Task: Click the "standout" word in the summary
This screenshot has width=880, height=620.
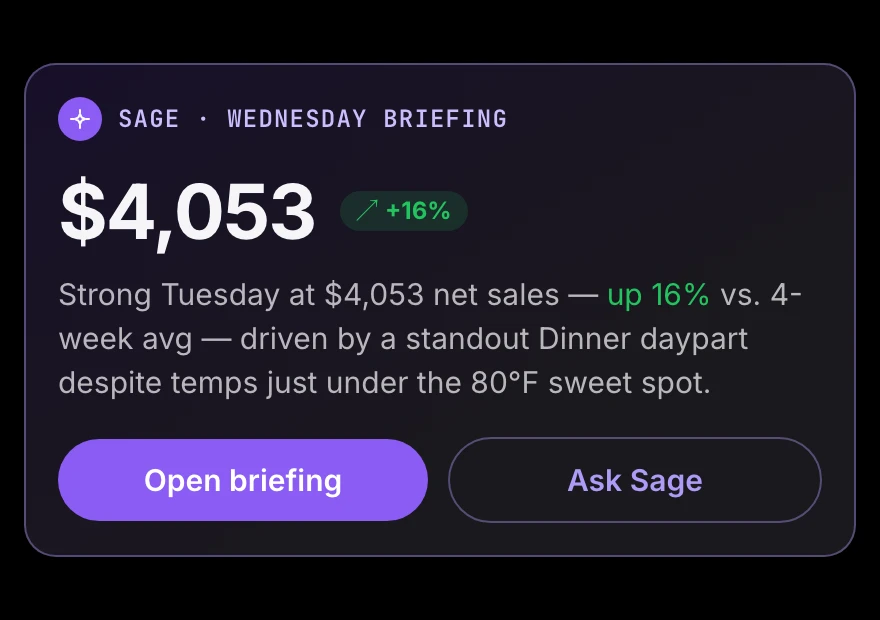Action: point(467,339)
